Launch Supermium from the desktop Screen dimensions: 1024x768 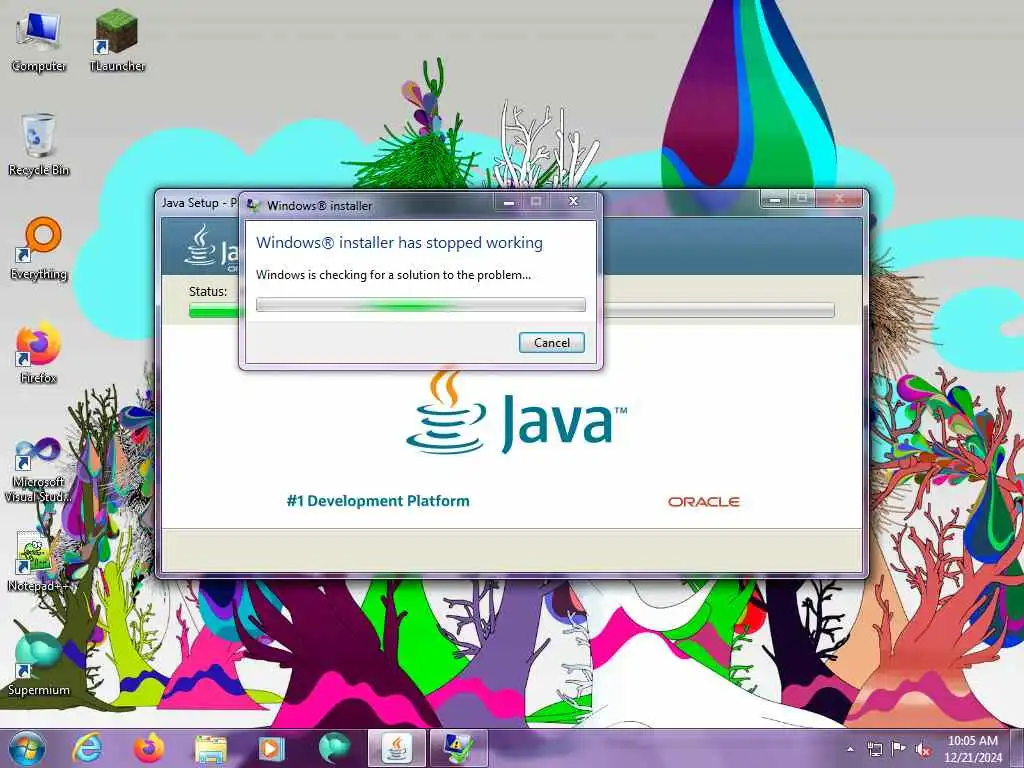[39, 665]
